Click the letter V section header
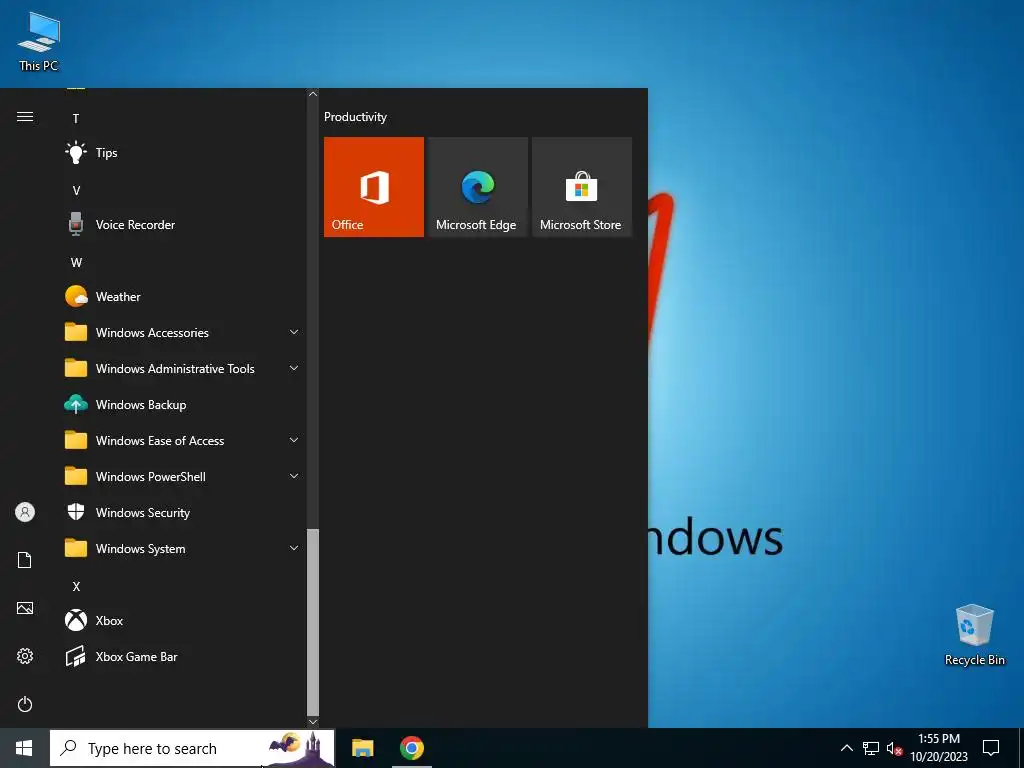 tap(76, 191)
